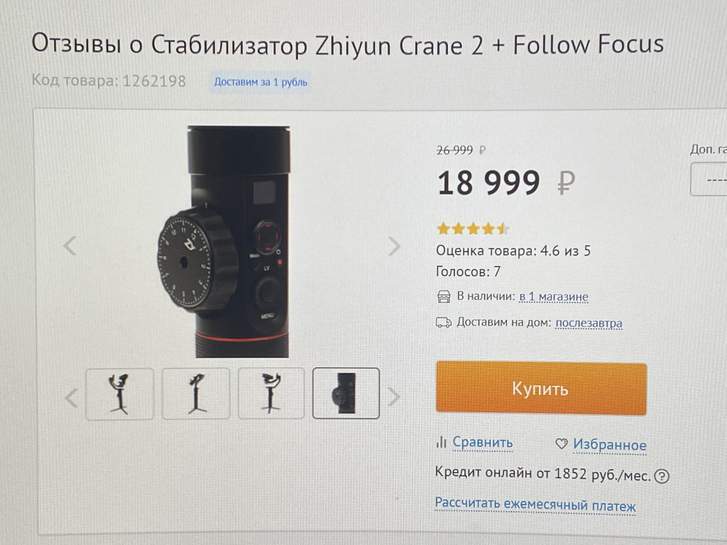Move thumbnail strip back with left chevron
The width and height of the screenshot is (727, 545).
[x=71, y=398]
